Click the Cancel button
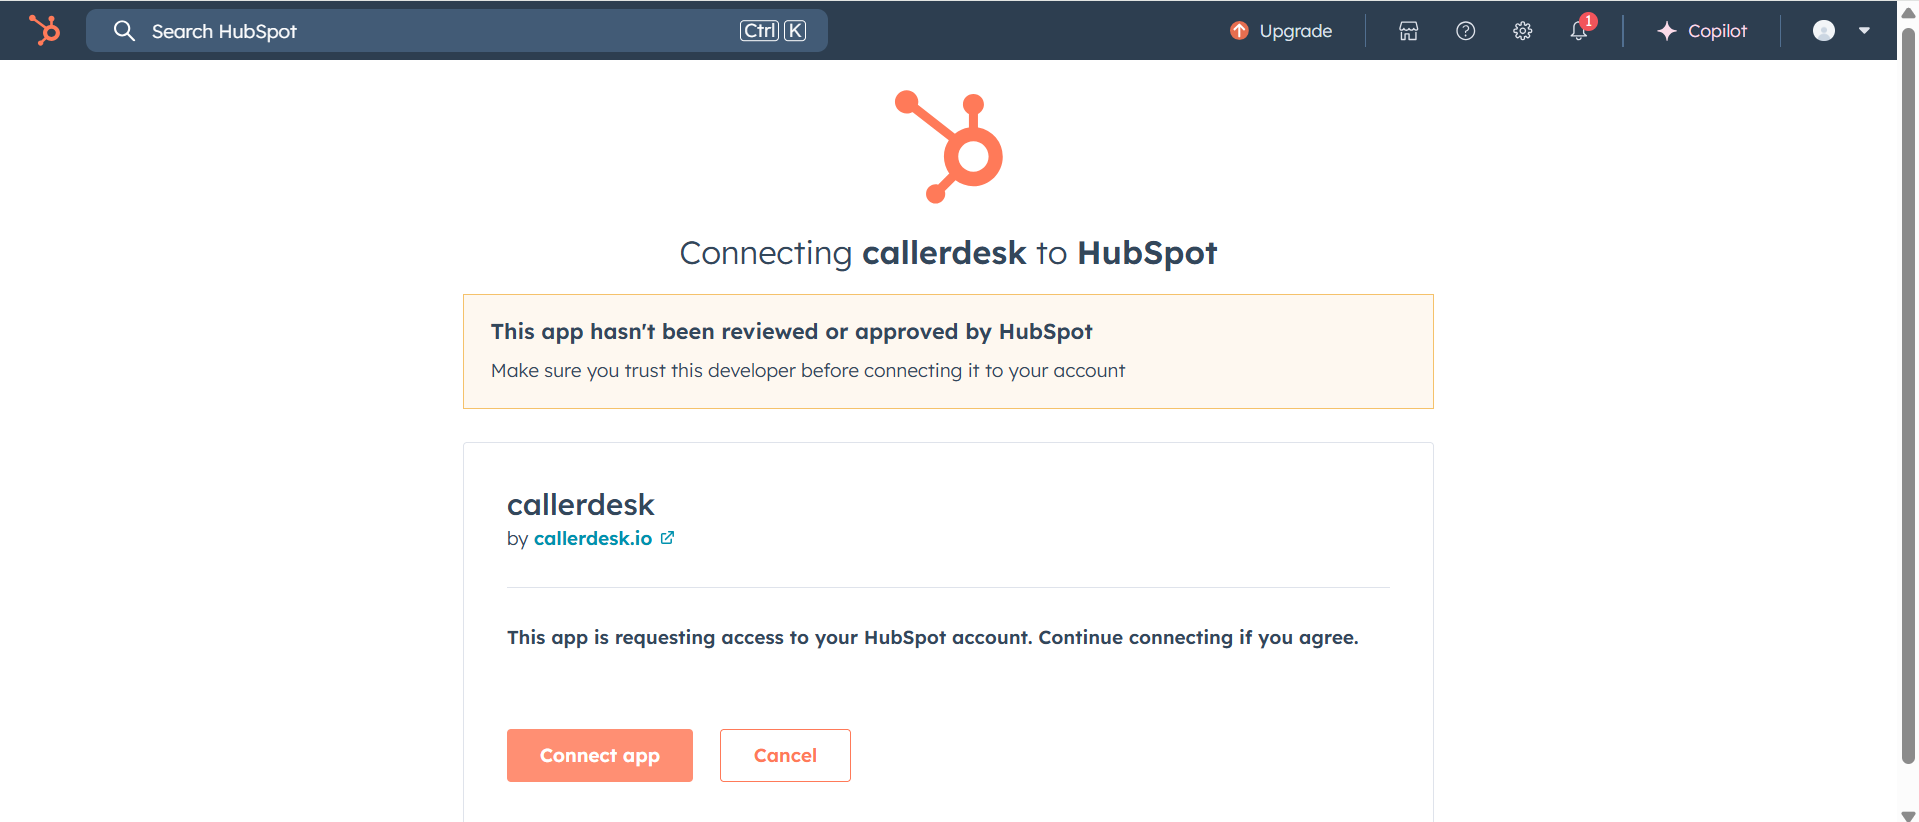The image size is (1919, 822). 785,755
